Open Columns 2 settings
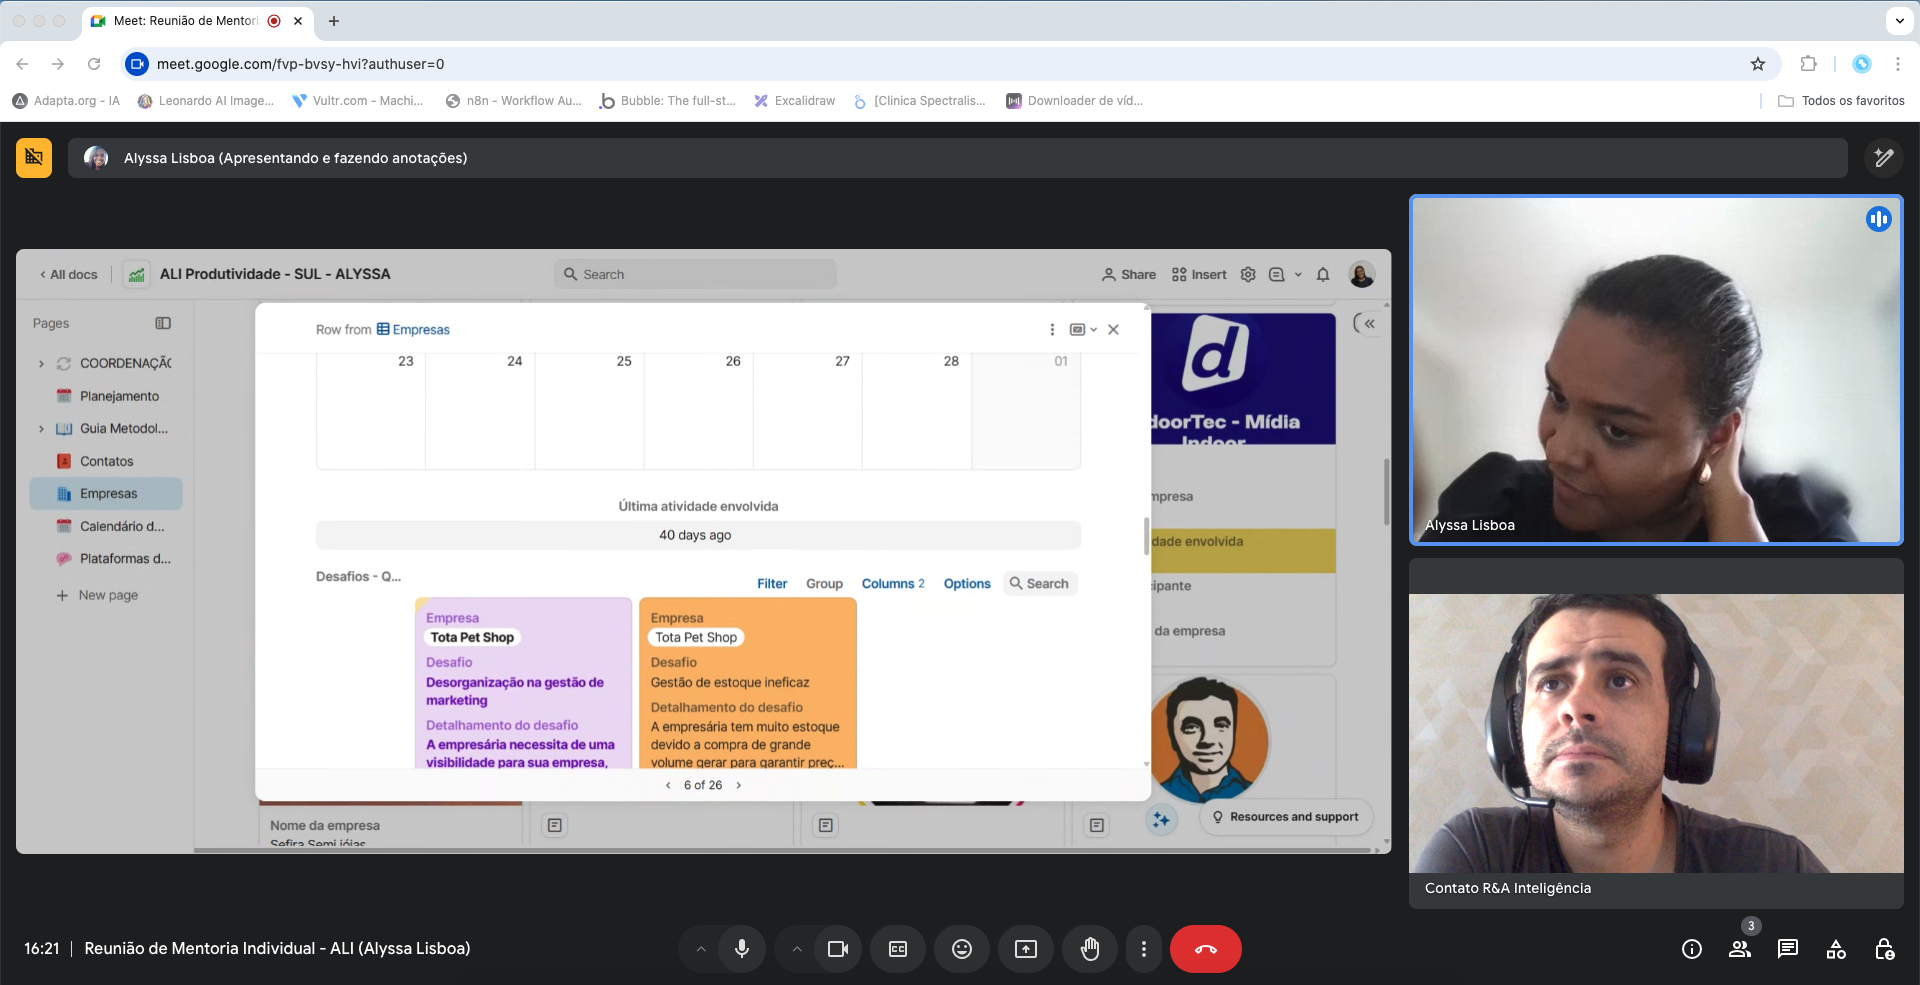This screenshot has height=985, width=1920. [893, 584]
